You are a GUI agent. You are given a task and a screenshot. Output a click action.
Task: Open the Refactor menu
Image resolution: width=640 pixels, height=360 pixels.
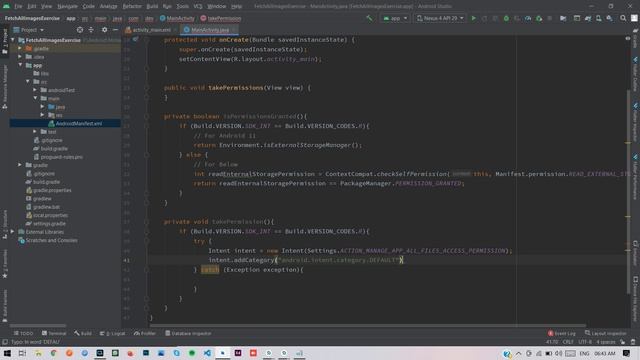pyautogui.click(x=132, y=6)
